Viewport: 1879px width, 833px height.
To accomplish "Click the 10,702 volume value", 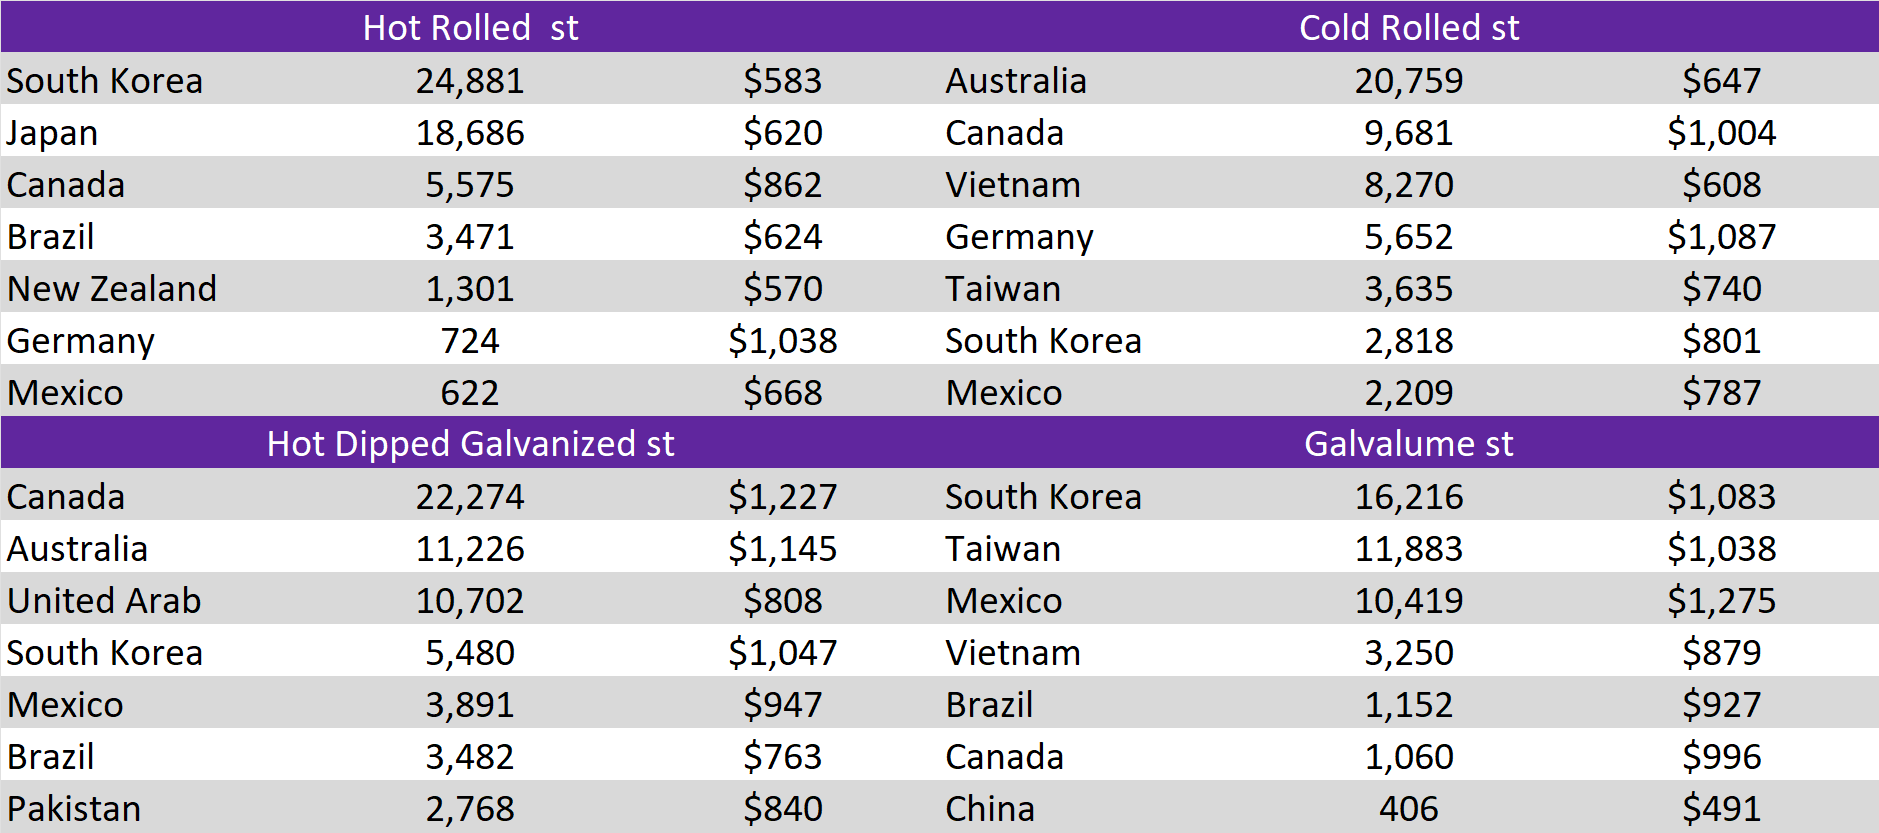I will (470, 601).
